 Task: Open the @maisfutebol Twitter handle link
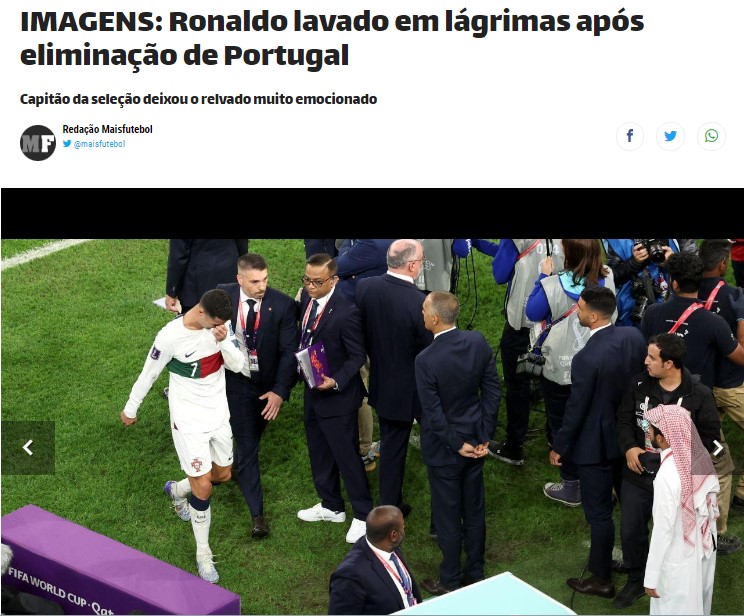100,144
